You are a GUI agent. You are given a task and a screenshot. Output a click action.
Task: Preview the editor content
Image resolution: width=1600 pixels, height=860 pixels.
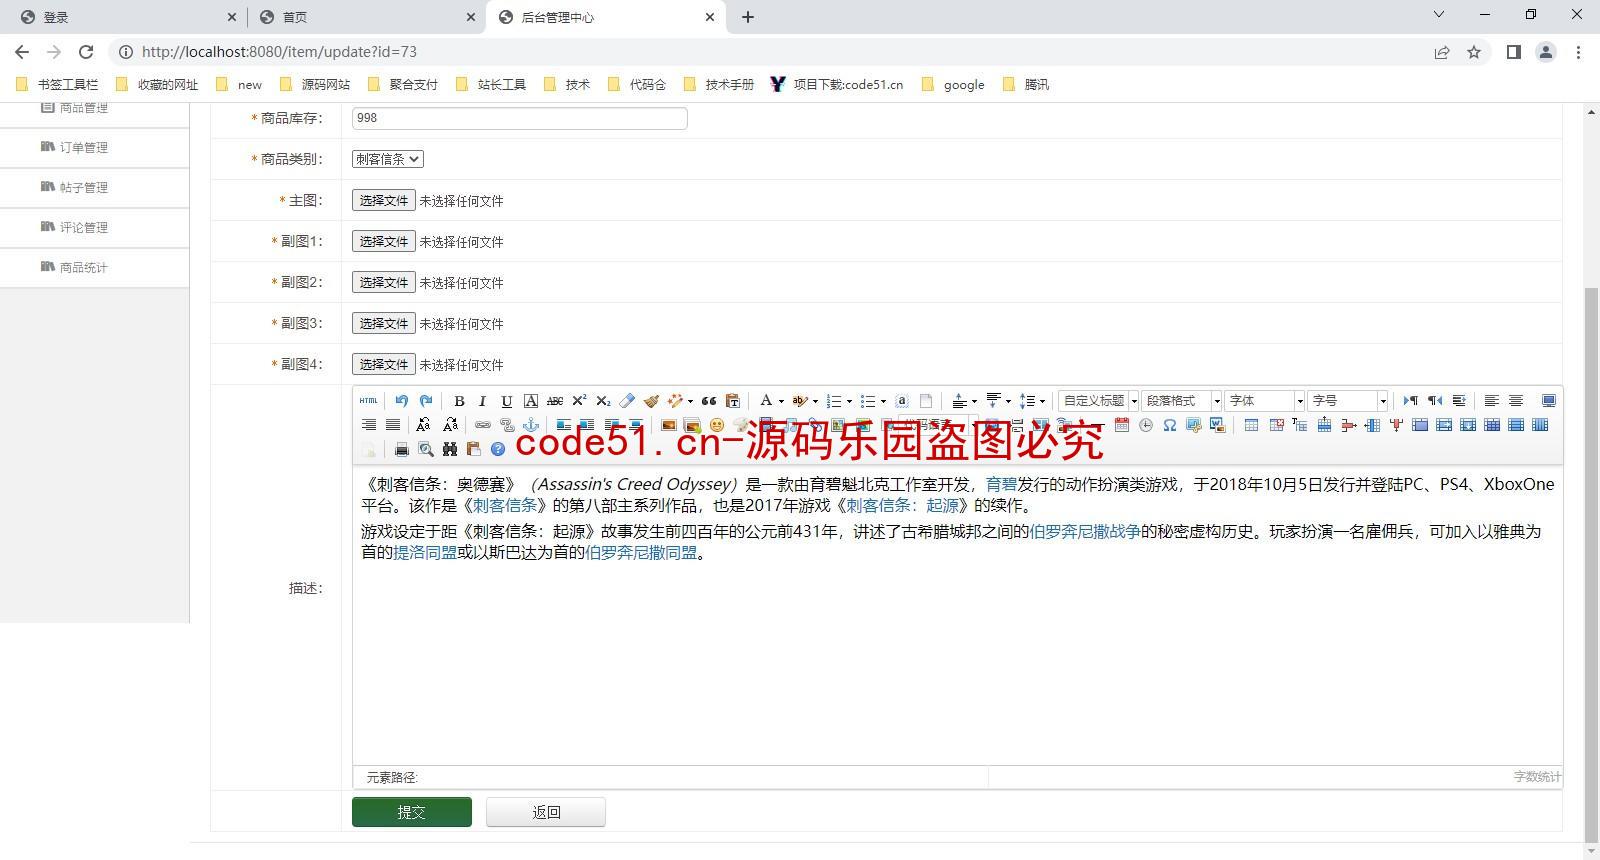pyautogui.click(x=426, y=449)
